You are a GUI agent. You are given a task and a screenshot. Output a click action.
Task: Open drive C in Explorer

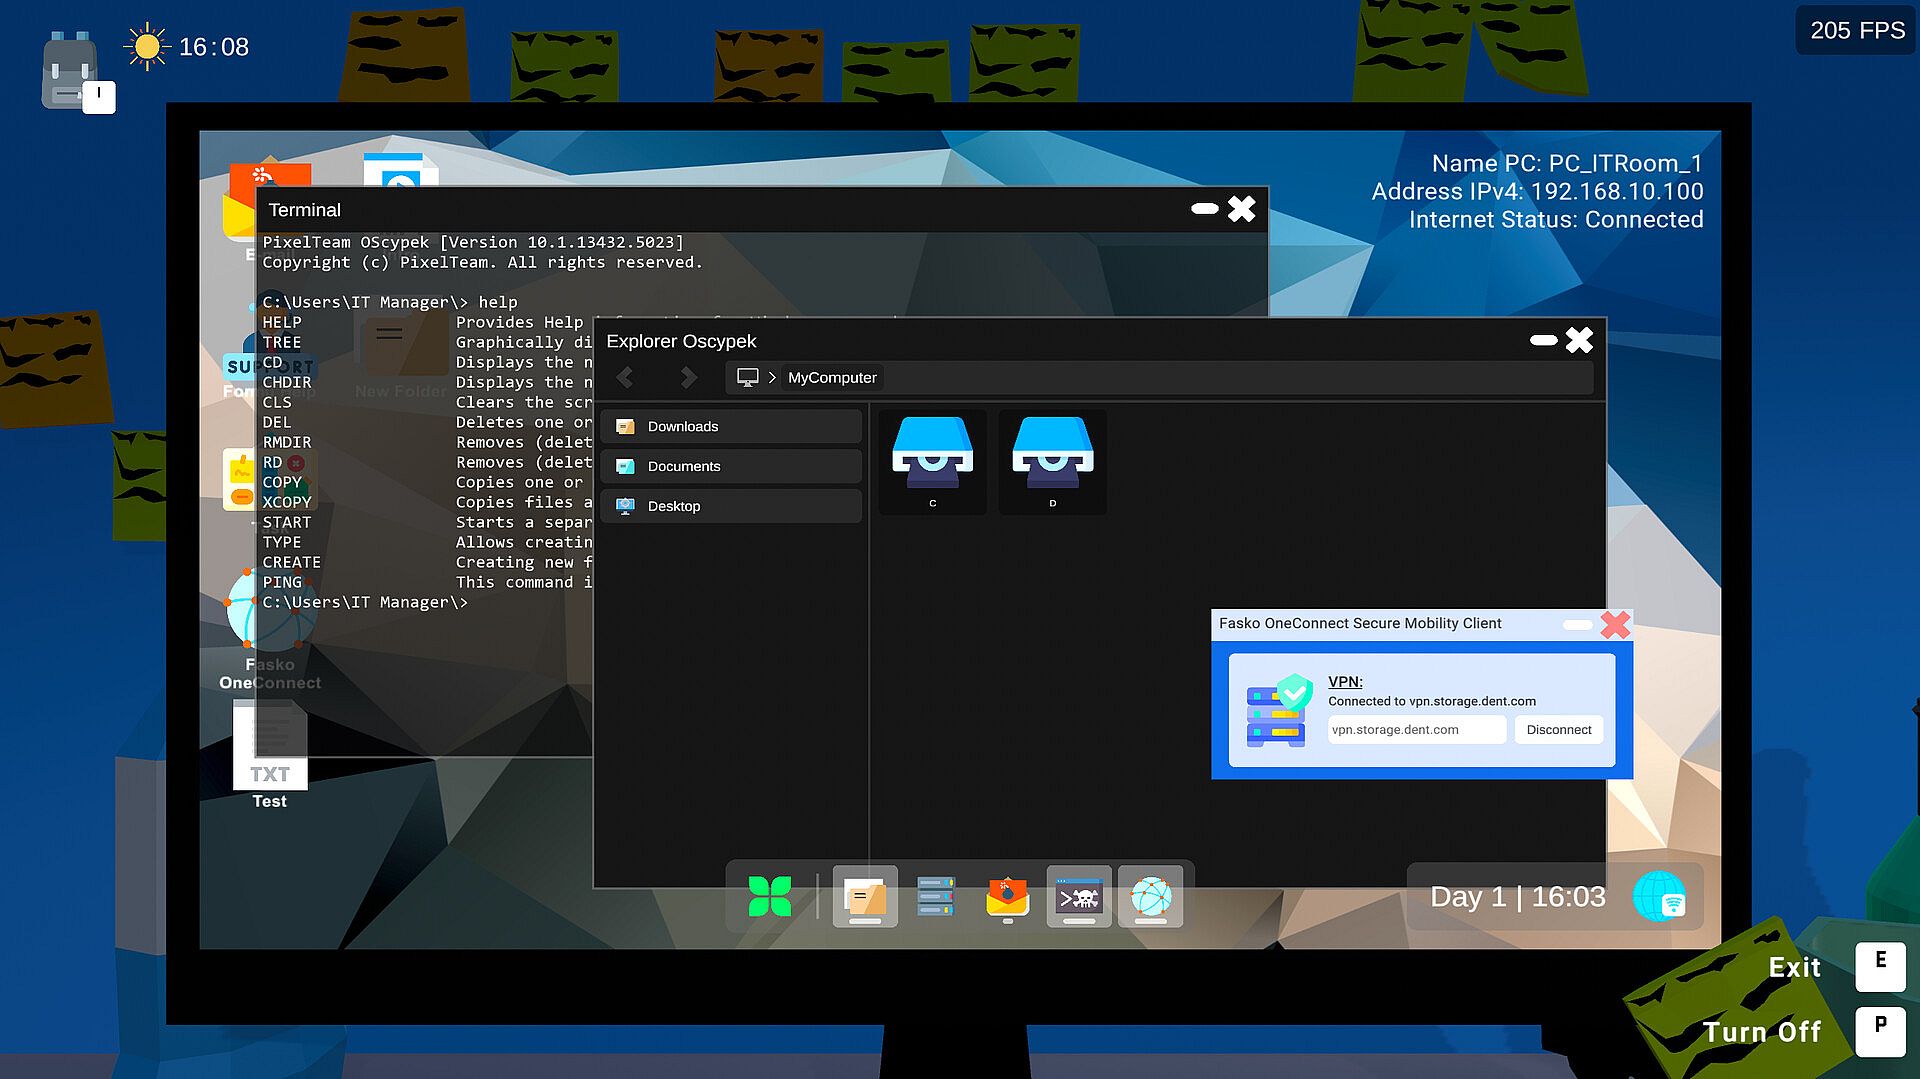coord(932,460)
